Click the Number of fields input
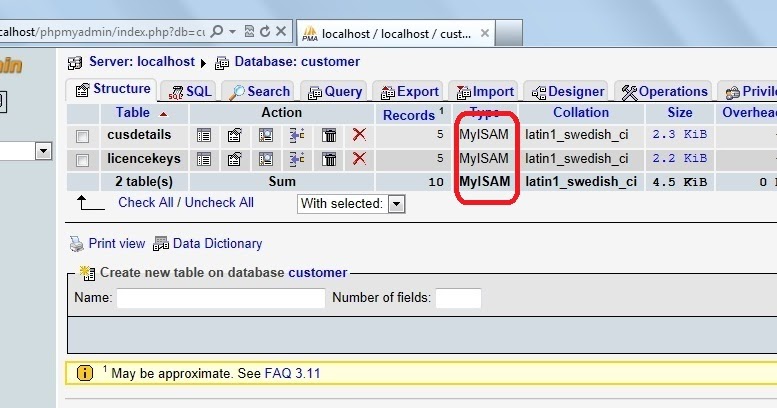Screen dimensions: 777x408 (x=458, y=298)
